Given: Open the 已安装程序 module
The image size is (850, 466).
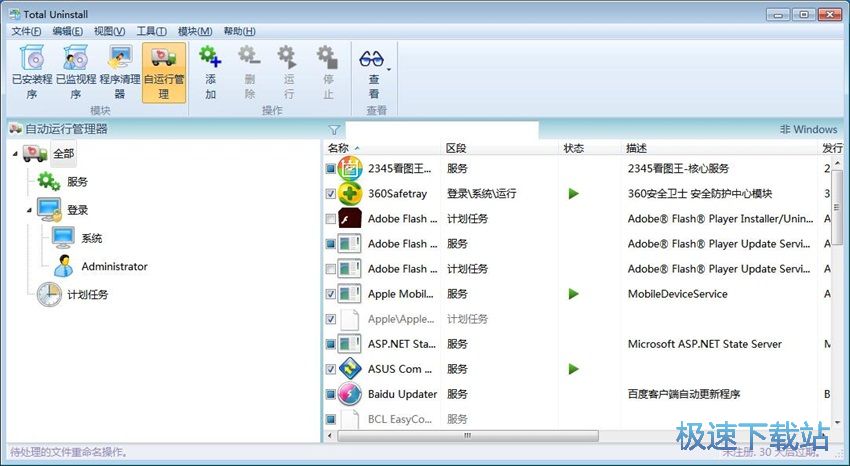Looking at the screenshot, I should [x=32, y=73].
